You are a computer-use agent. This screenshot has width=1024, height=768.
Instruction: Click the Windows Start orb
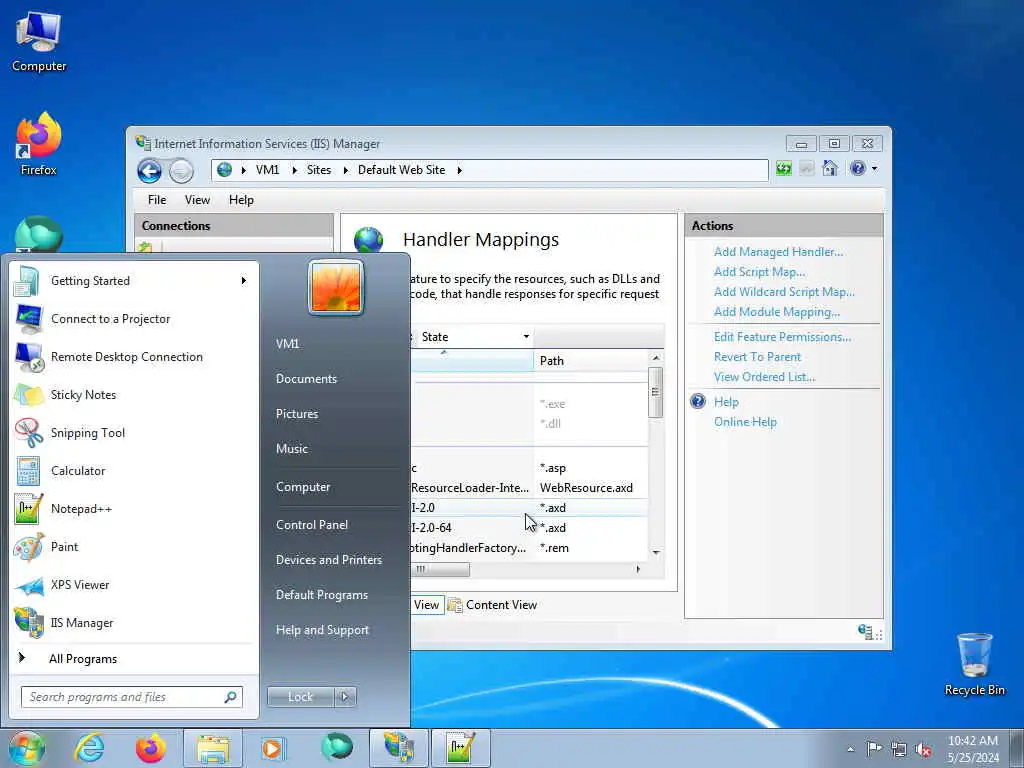pyautogui.click(x=27, y=748)
